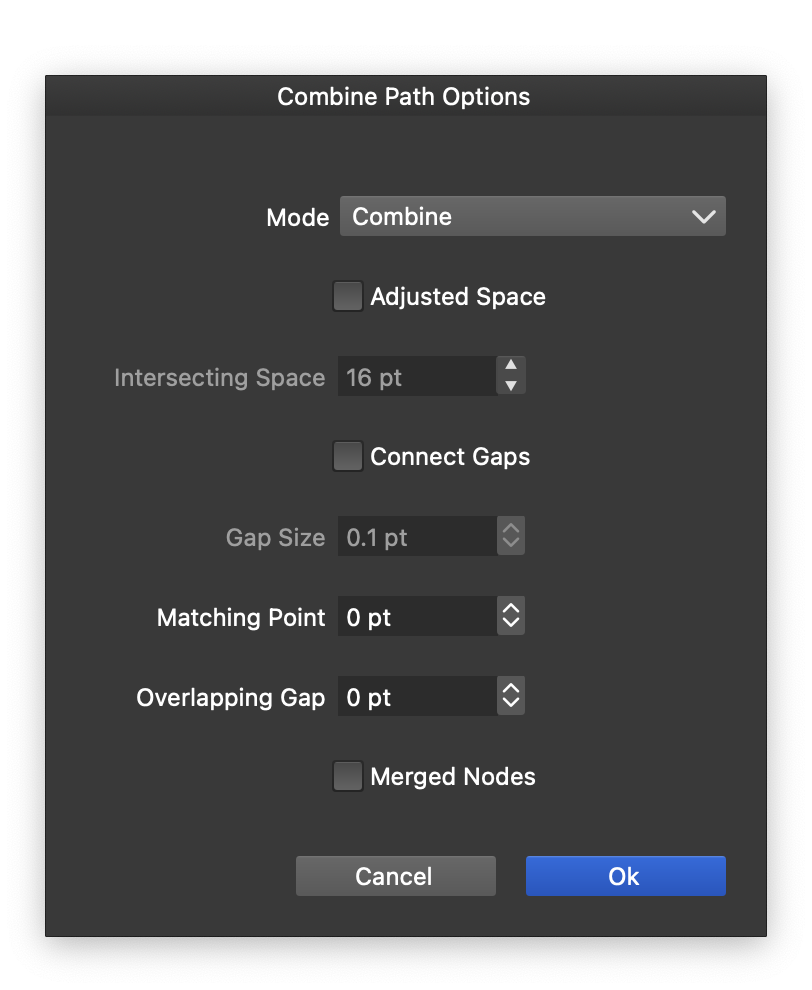Focus the Matching Point input field
This screenshot has width=812, height=990.
416,617
